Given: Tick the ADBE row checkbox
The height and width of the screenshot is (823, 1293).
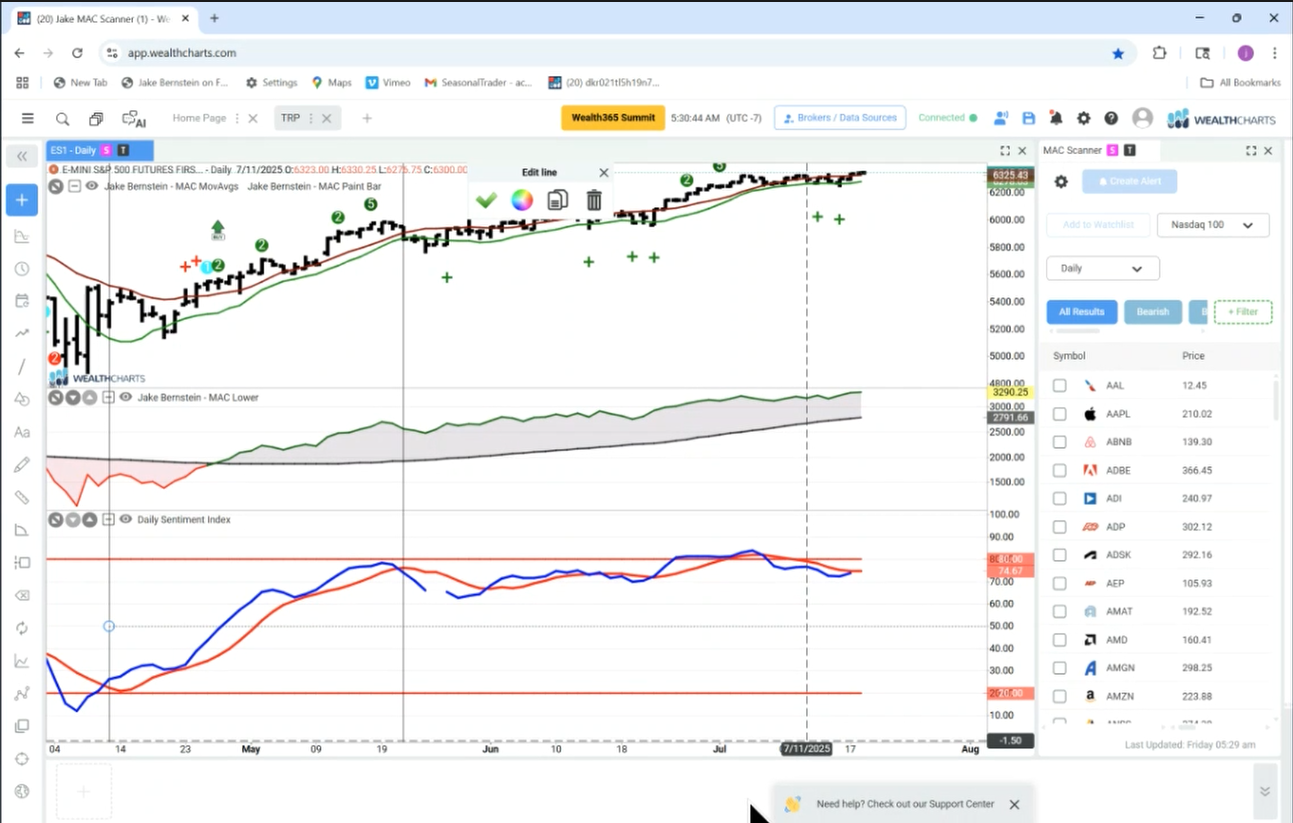Looking at the screenshot, I should coord(1059,470).
